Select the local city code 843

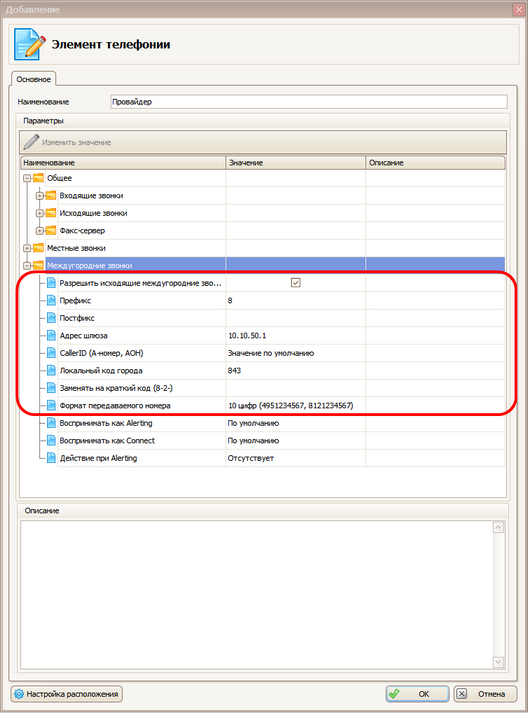(x=234, y=371)
